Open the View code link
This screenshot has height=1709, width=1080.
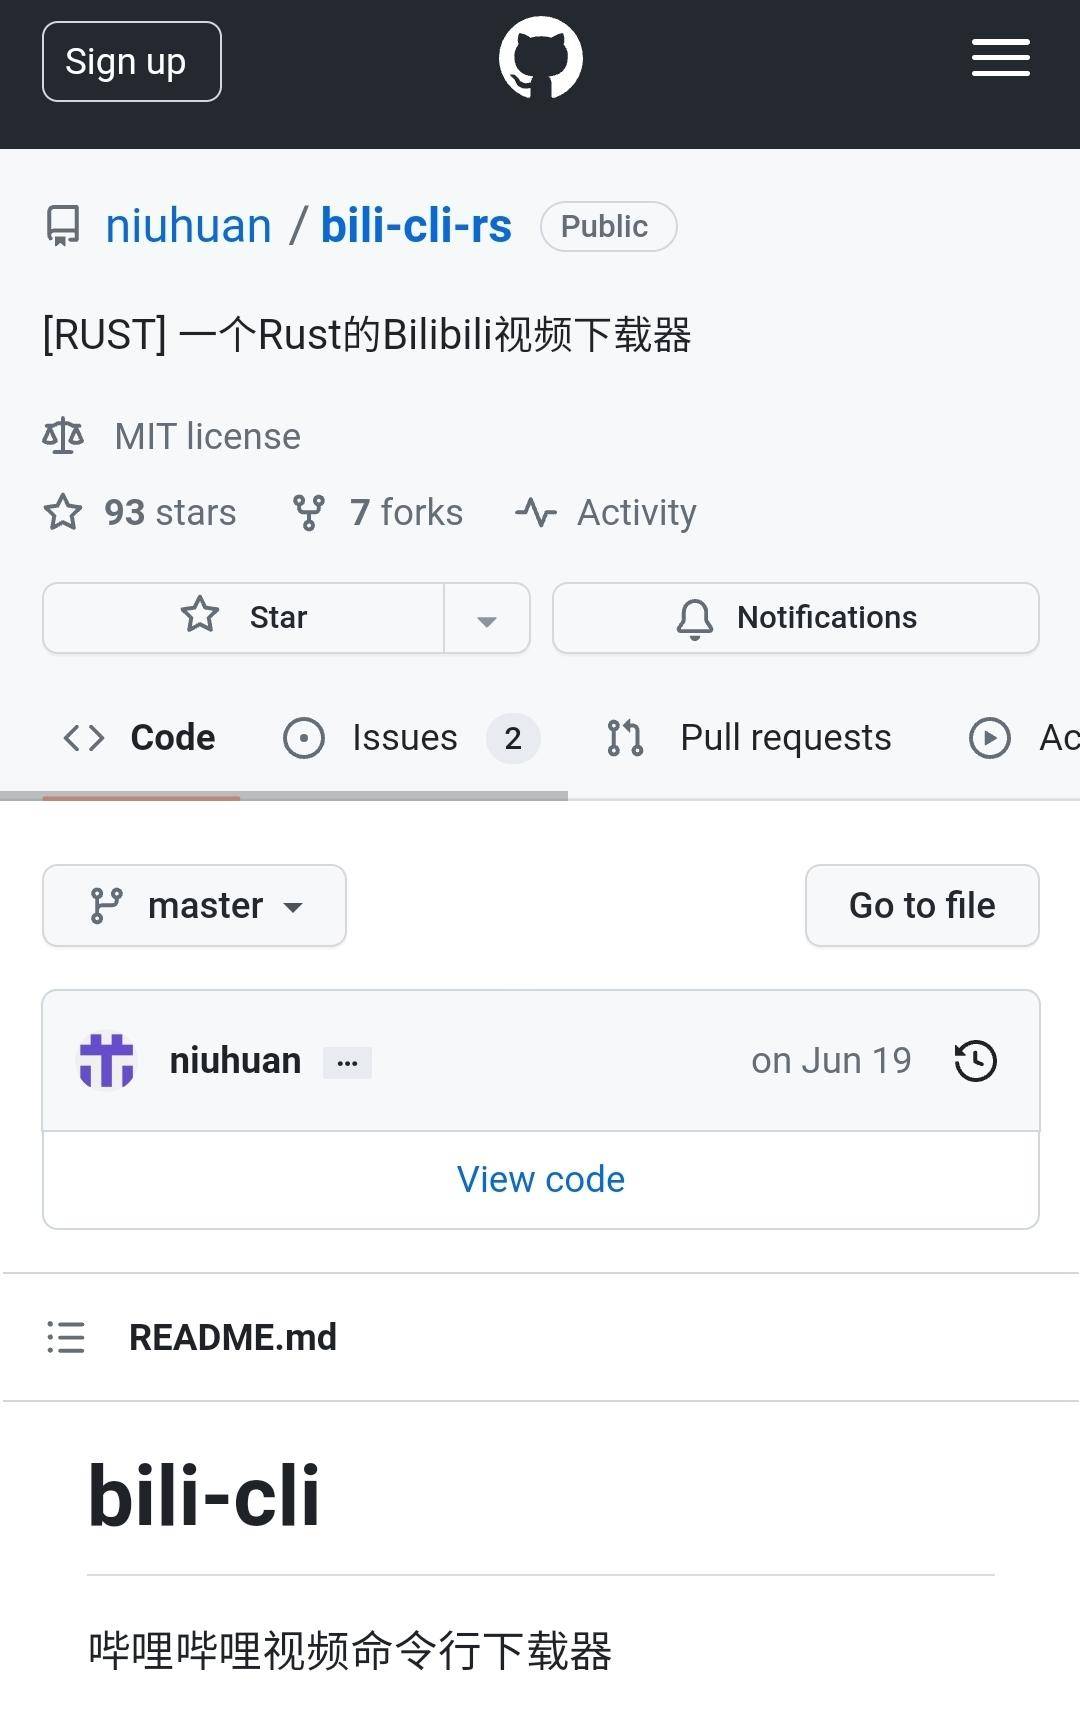pyautogui.click(x=541, y=1180)
